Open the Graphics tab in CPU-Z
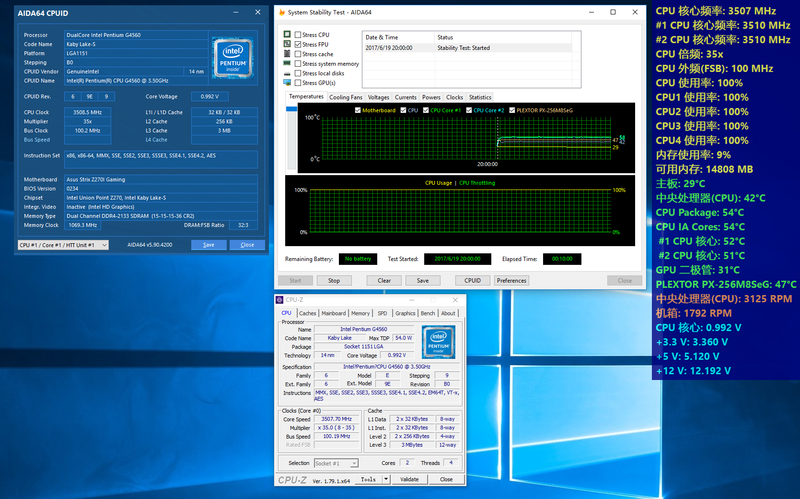 pyautogui.click(x=405, y=313)
